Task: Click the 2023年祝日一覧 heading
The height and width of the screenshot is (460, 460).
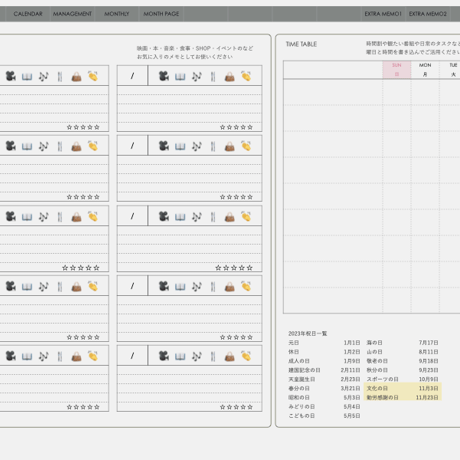Action: (x=308, y=333)
